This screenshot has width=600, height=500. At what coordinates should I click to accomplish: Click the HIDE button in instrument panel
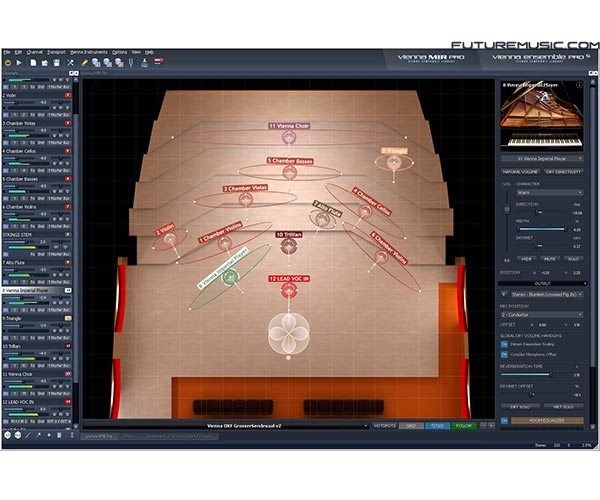pyautogui.click(x=527, y=259)
